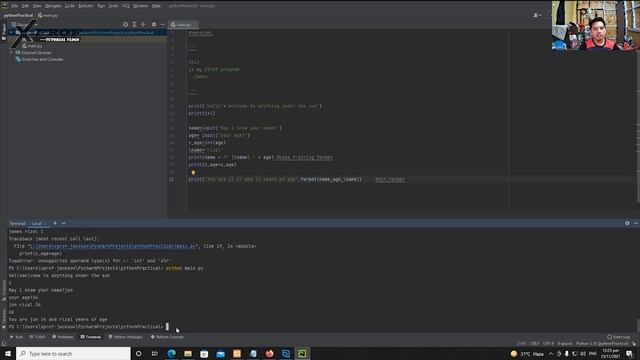The image size is (640, 360).
Task: Click Expand All in Project panel
Action: (x=134, y=24)
